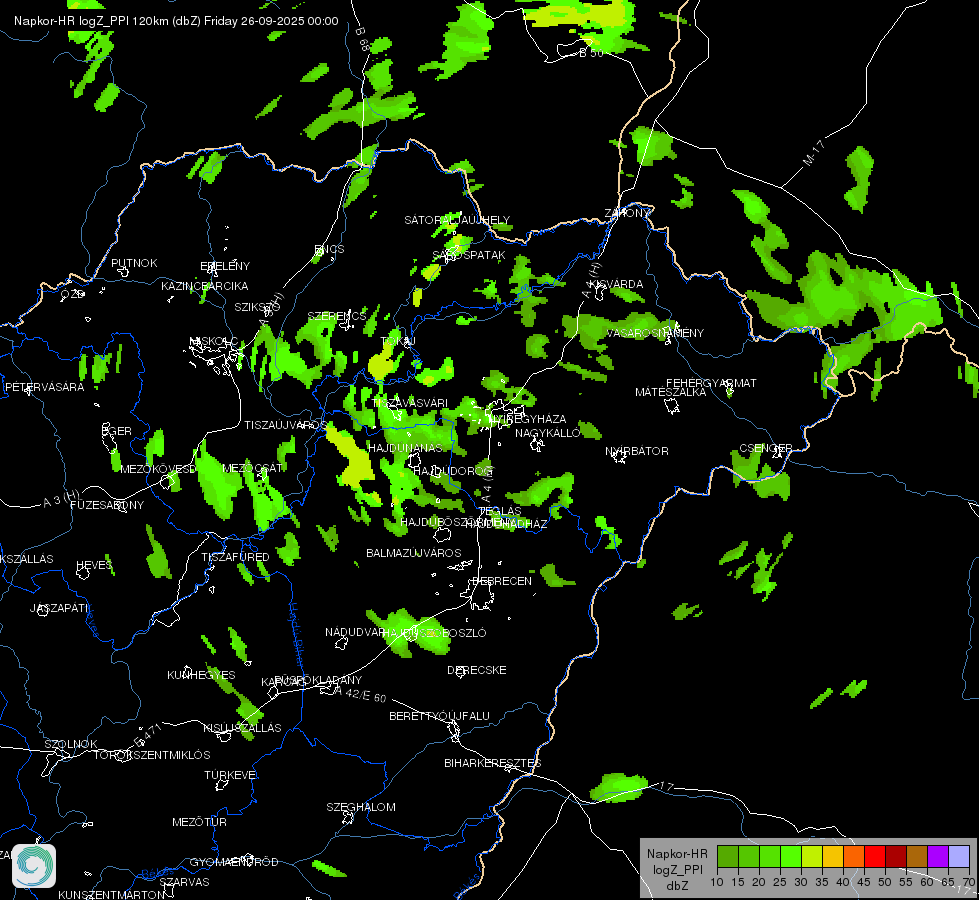The image size is (979, 900).
Task: Click the 55-60 dBZ brown legend swatch
Action: coord(917,857)
